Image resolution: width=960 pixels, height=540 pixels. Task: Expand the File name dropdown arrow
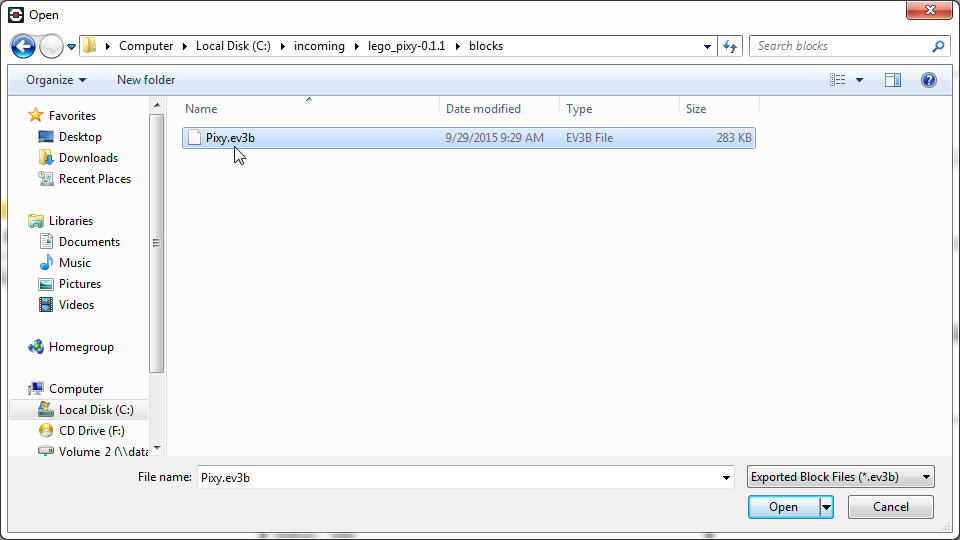(727, 478)
